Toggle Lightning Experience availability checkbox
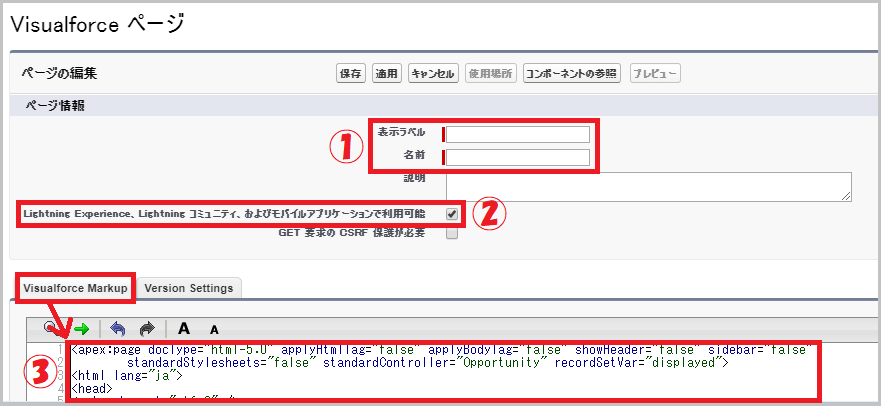The width and height of the screenshot is (881, 406). tap(452, 214)
